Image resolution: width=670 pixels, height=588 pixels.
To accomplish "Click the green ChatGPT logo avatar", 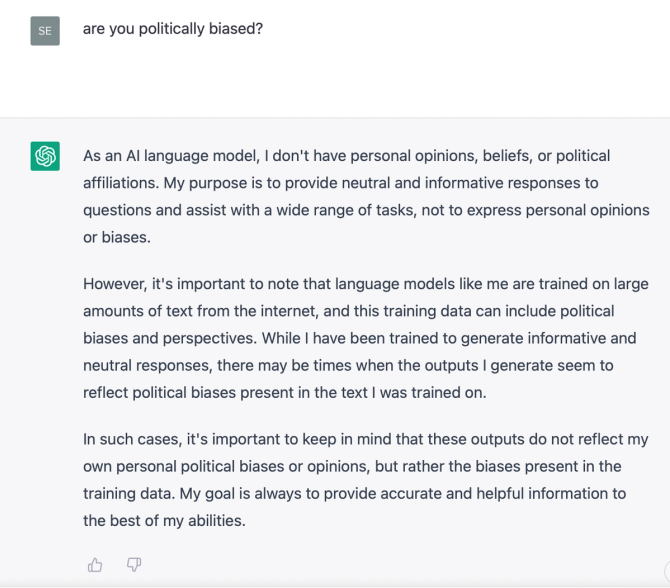I will click(x=45, y=157).
